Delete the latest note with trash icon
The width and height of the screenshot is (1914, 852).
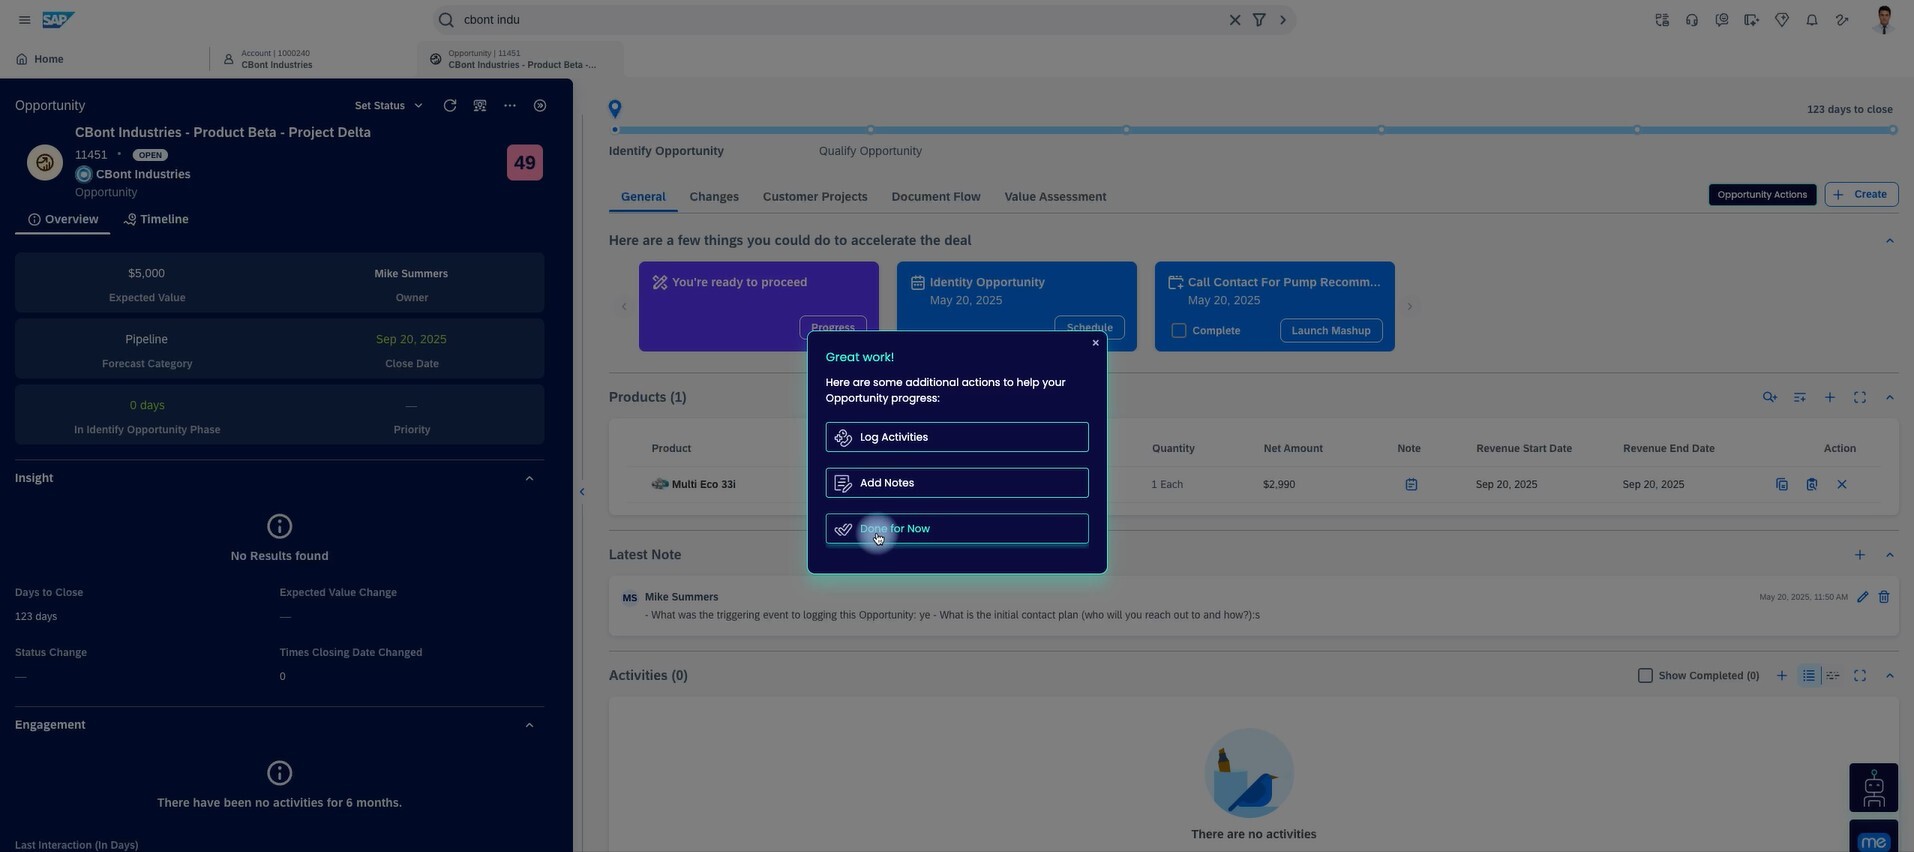click(1884, 597)
